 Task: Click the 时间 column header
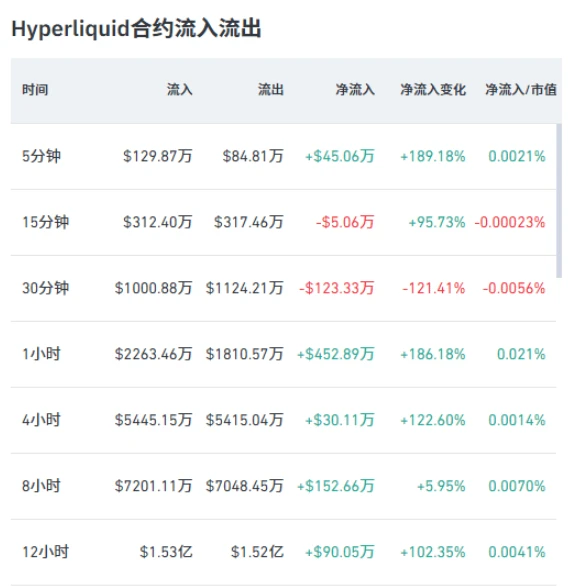click(35, 90)
